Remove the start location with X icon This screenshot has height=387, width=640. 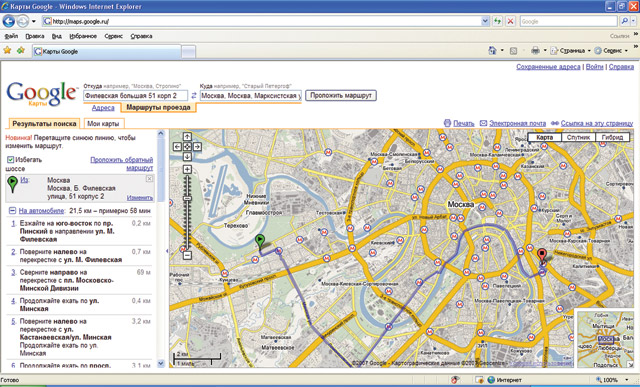click(x=149, y=179)
